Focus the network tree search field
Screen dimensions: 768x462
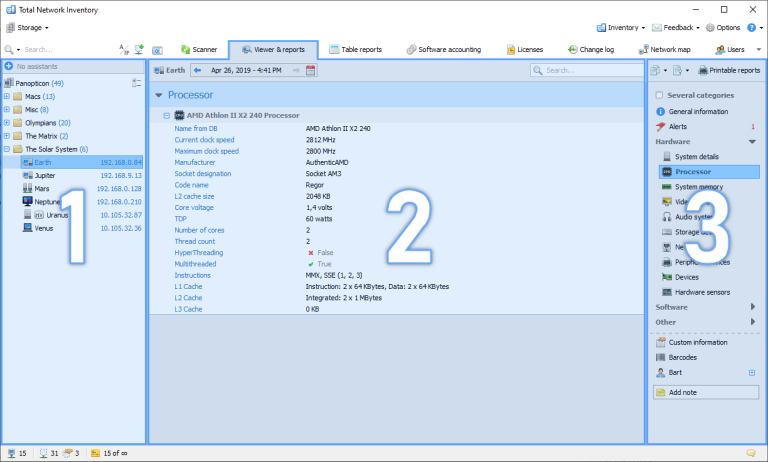tap(69, 49)
